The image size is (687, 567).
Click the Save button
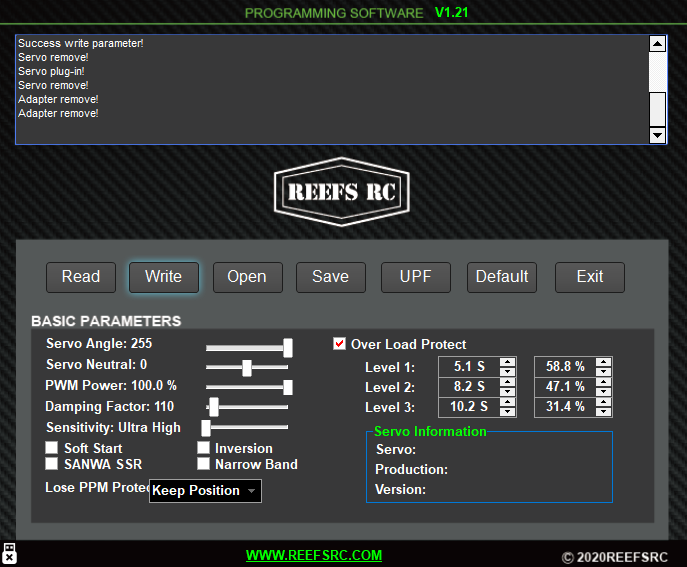click(331, 277)
